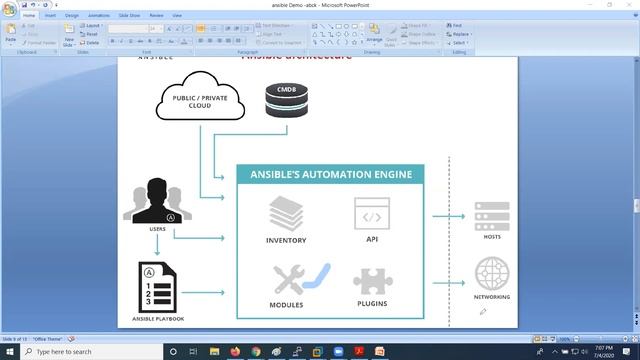
Task: Clear all text formatting
Action: 188,29
